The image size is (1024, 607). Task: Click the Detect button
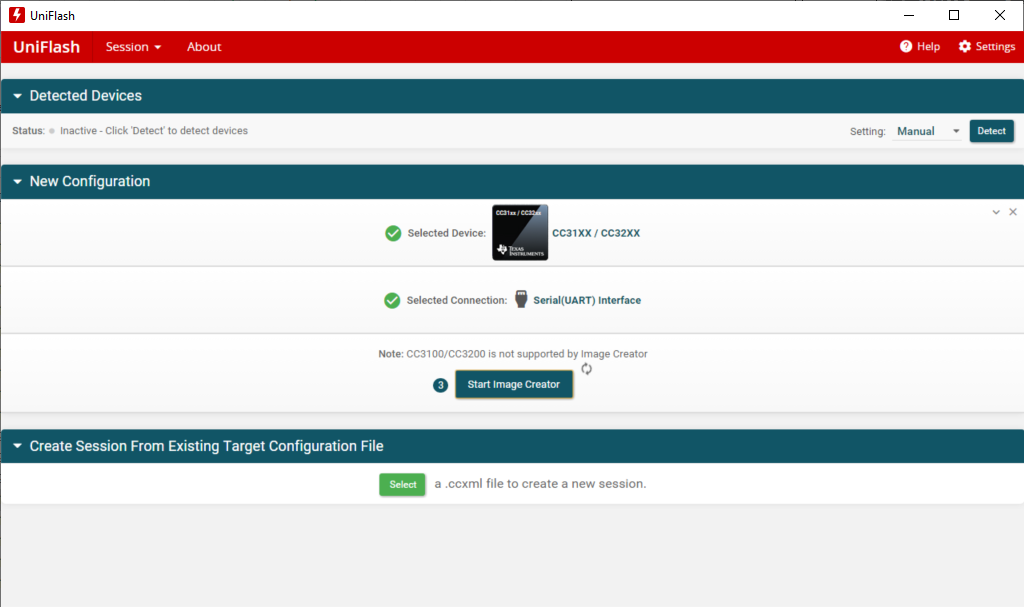991,131
